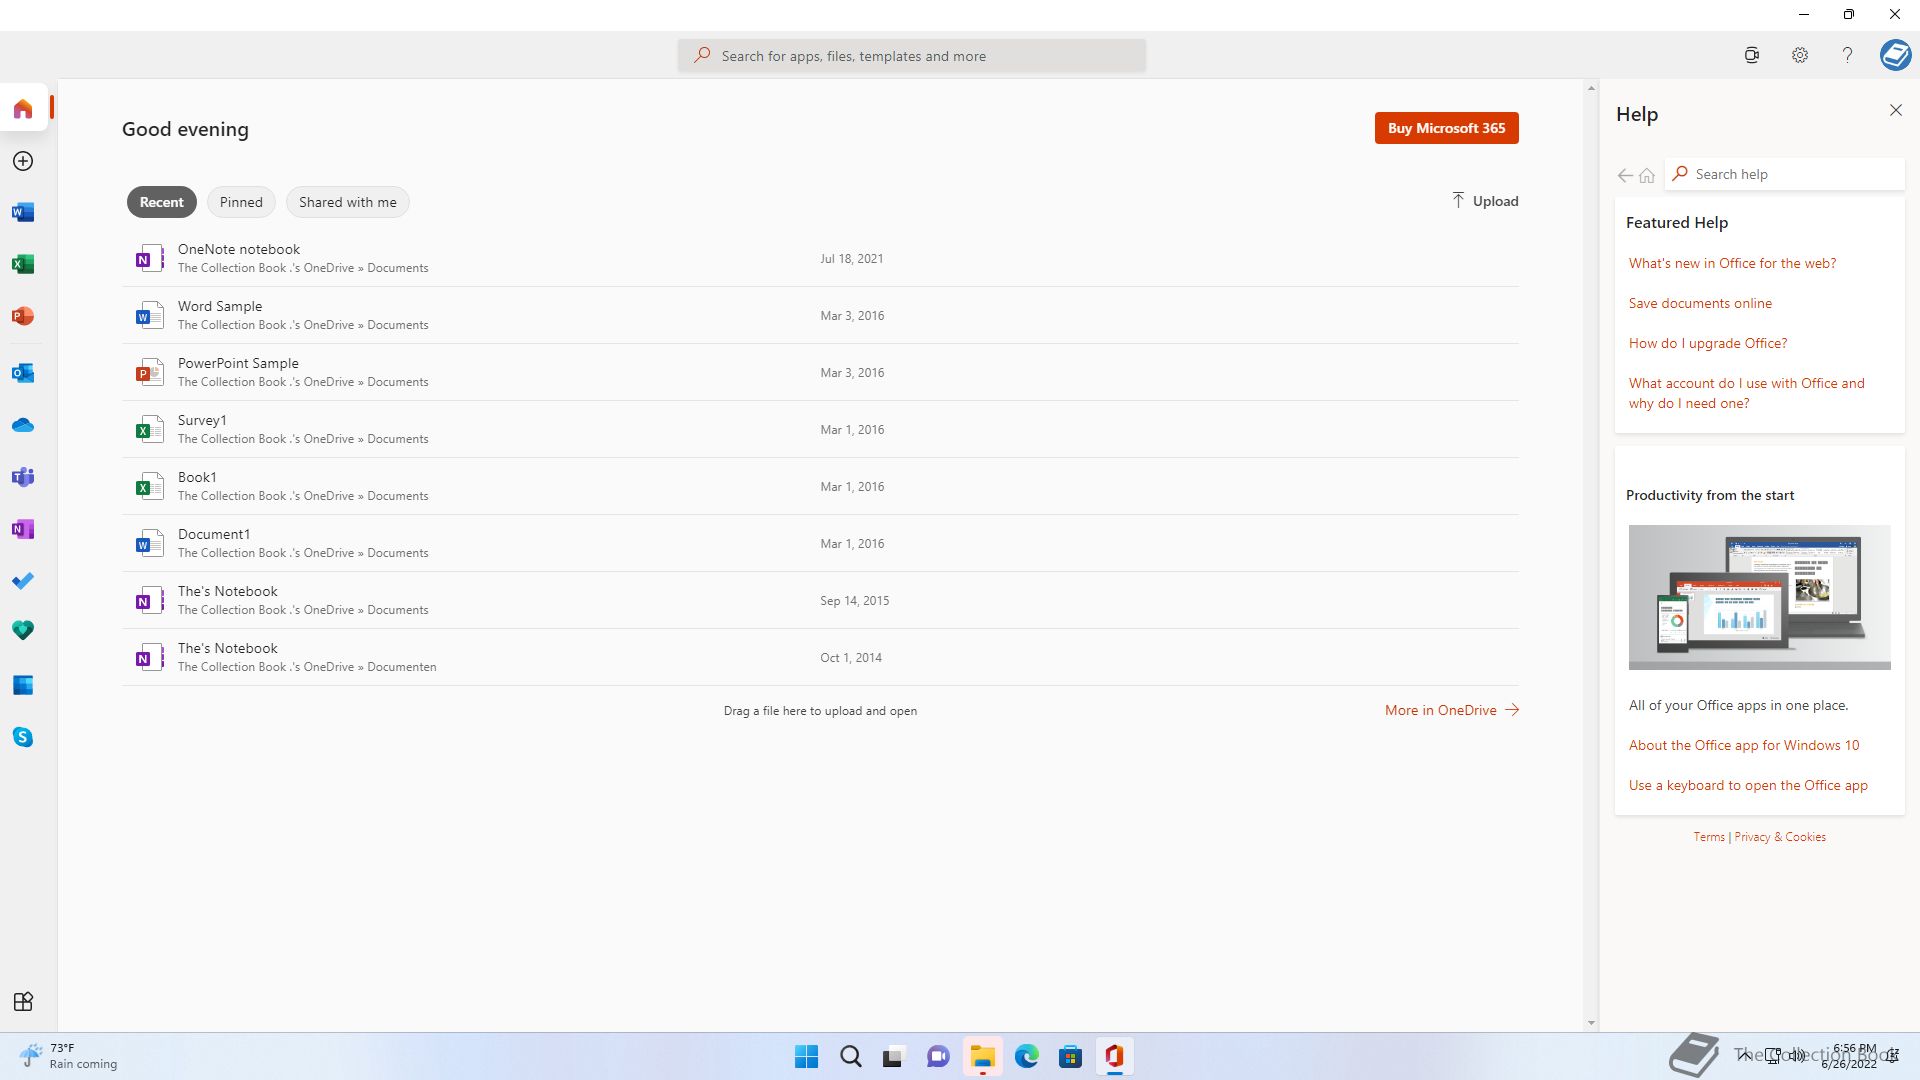Open Settings gear icon in header

pyautogui.click(x=1799, y=56)
